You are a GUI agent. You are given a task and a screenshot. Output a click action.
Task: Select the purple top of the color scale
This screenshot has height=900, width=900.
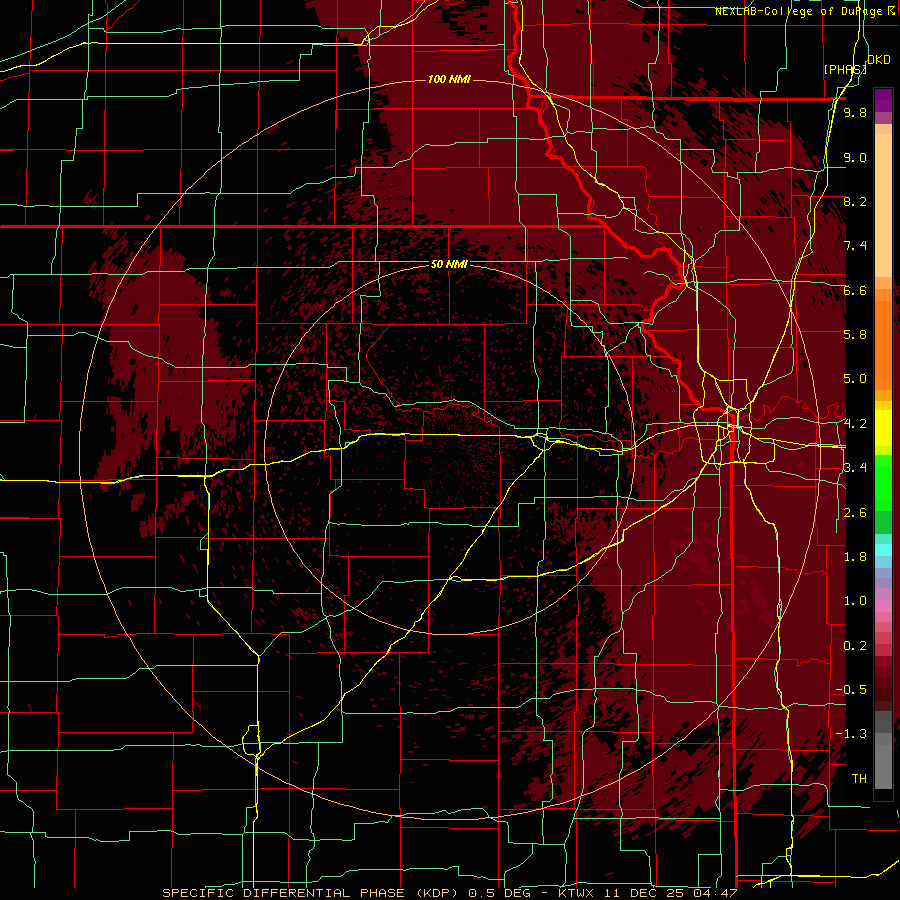pyautogui.click(x=883, y=100)
